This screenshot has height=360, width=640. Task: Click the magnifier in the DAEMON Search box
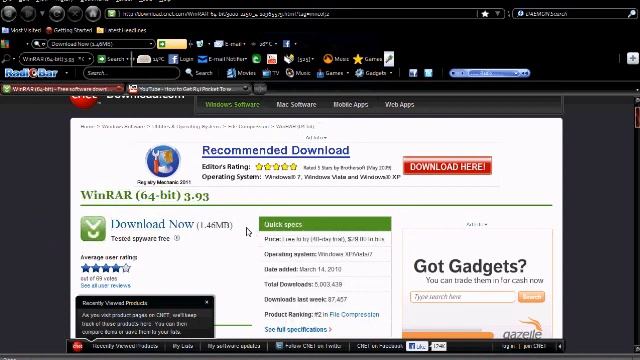pos(631,14)
